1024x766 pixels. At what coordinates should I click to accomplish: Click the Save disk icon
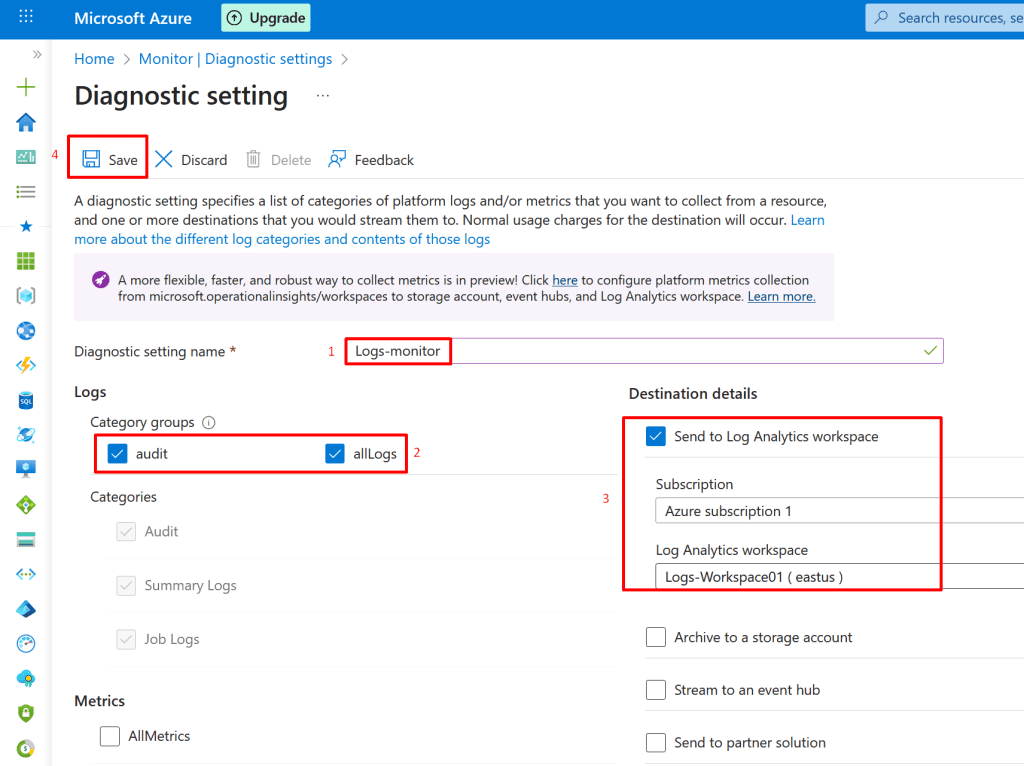pos(91,159)
